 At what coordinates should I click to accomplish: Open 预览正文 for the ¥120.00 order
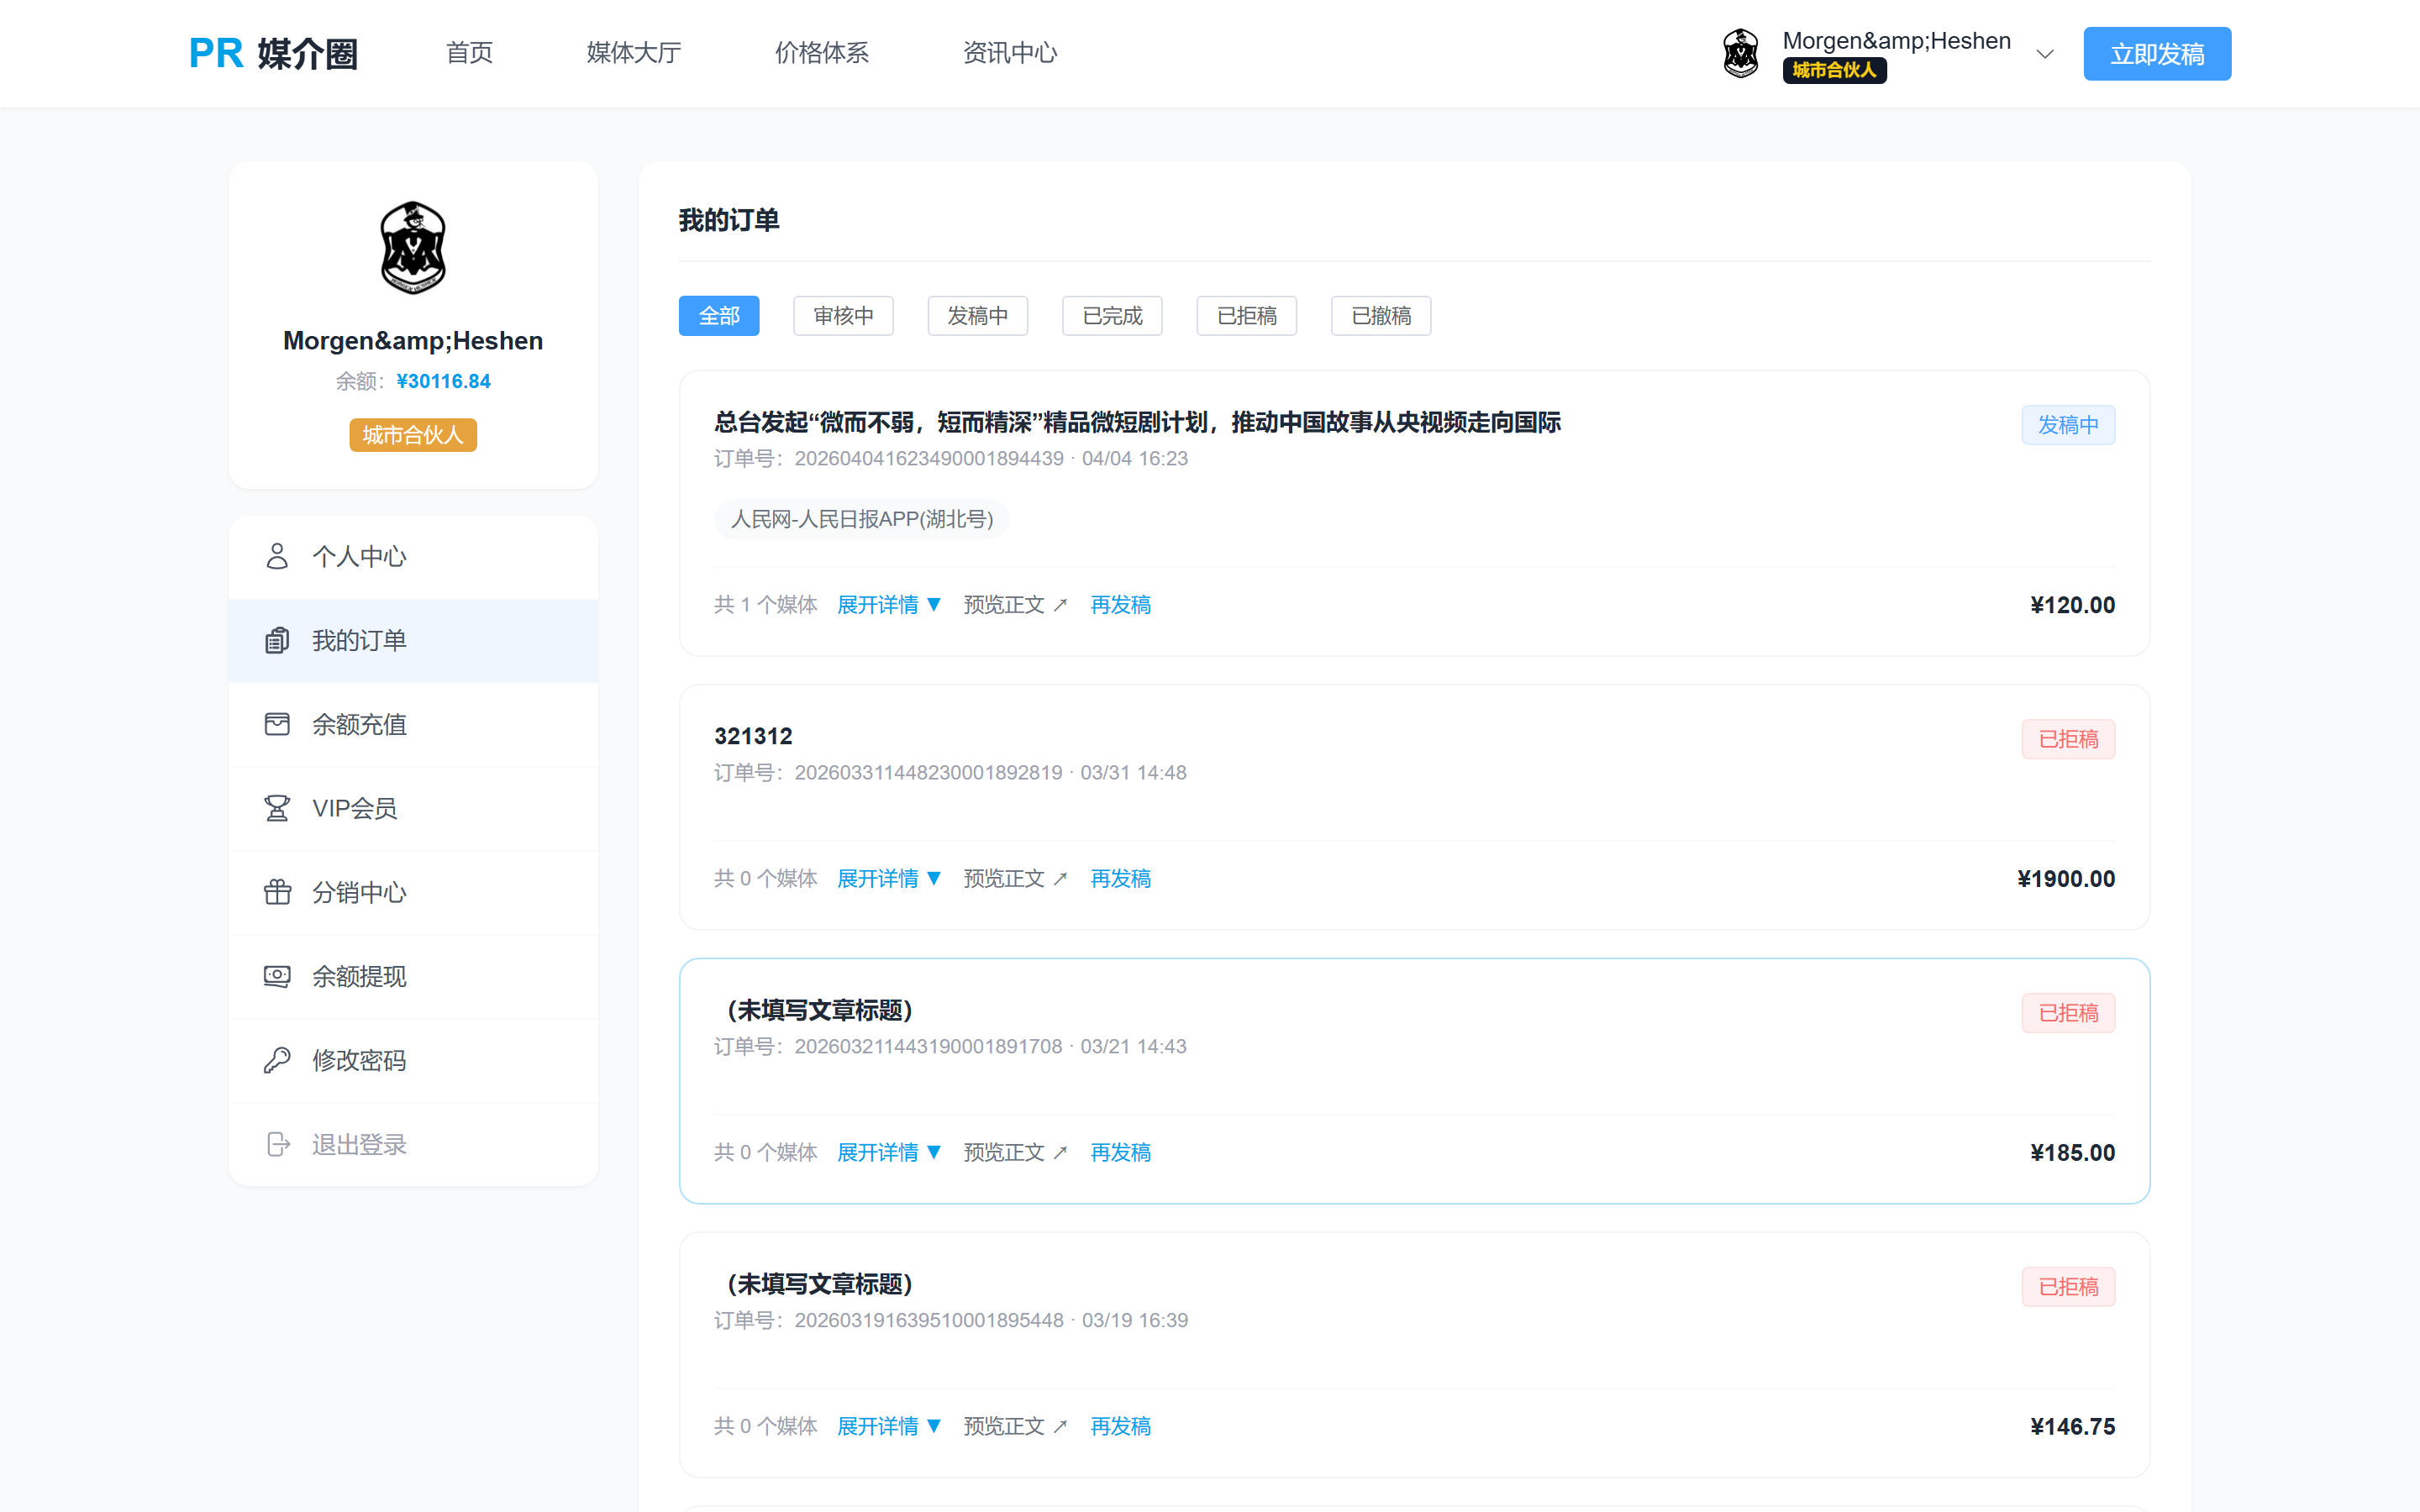coord(1015,605)
